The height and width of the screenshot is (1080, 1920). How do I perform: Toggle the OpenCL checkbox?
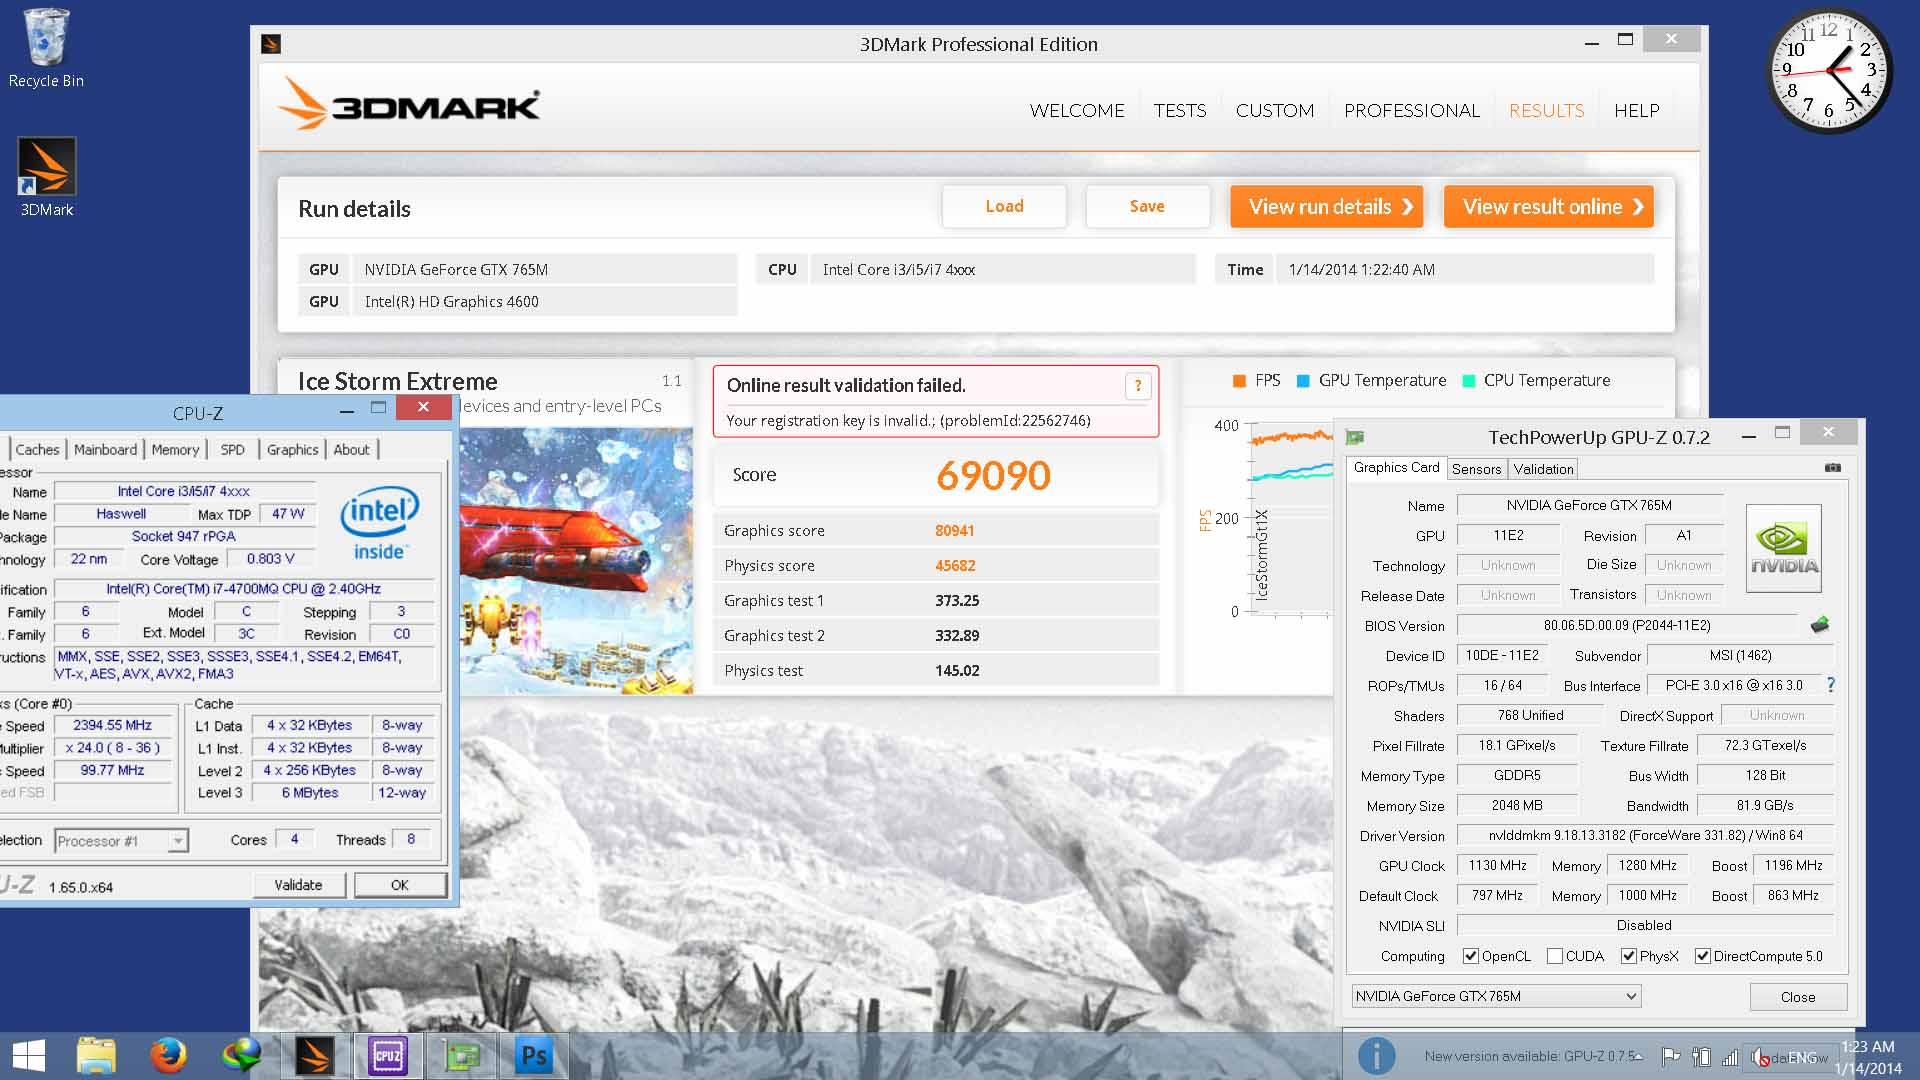(x=1470, y=956)
